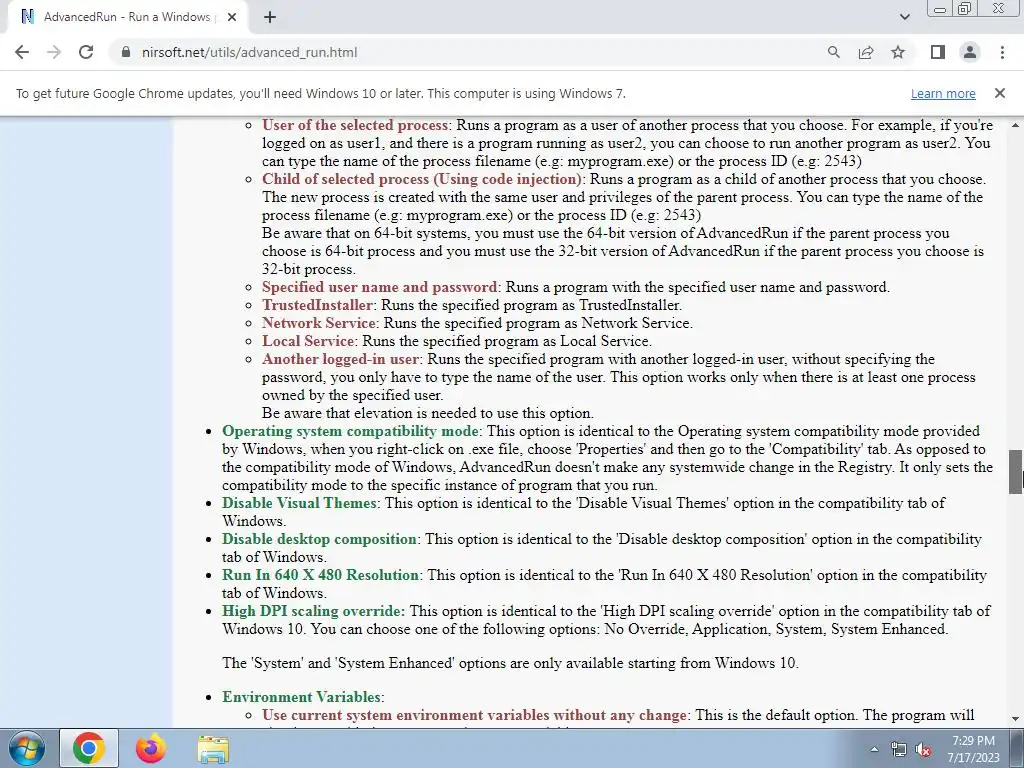Click 'Operating system compatibility mode' heading
The image size is (1024, 768).
pyautogui.click(x=350, y=431)
